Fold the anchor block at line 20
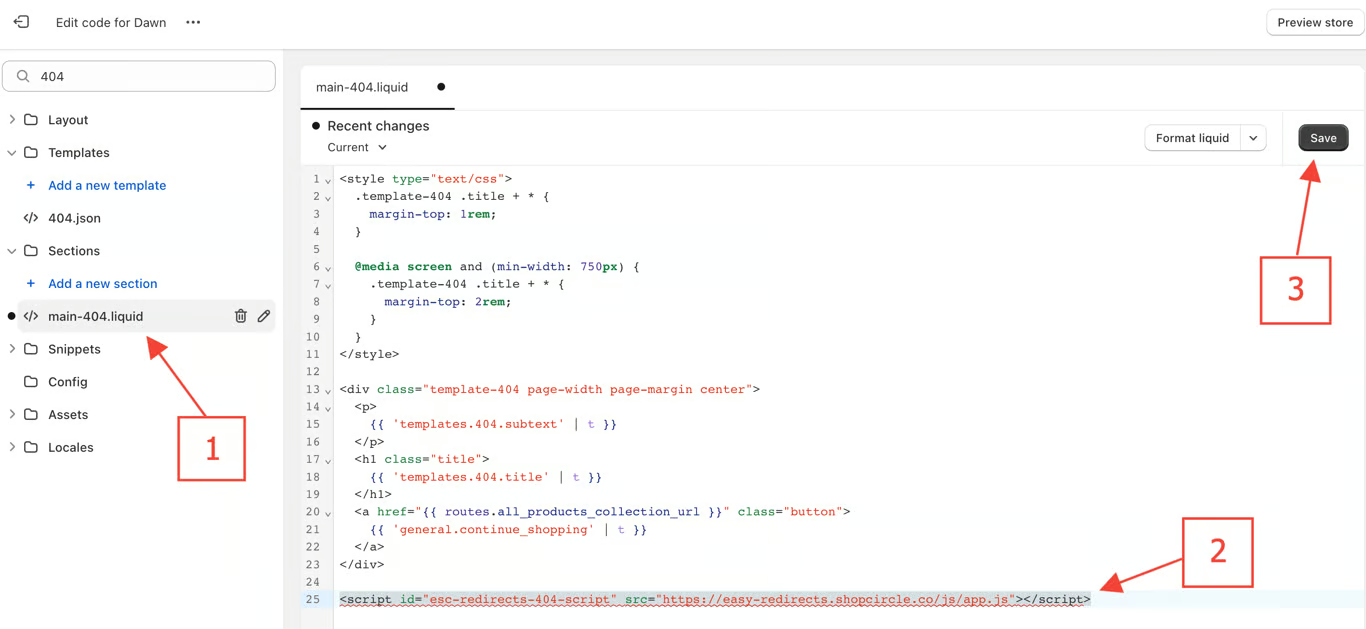Image resolution: width=1366 pixels, height=629 pixels. click(328, 514)
